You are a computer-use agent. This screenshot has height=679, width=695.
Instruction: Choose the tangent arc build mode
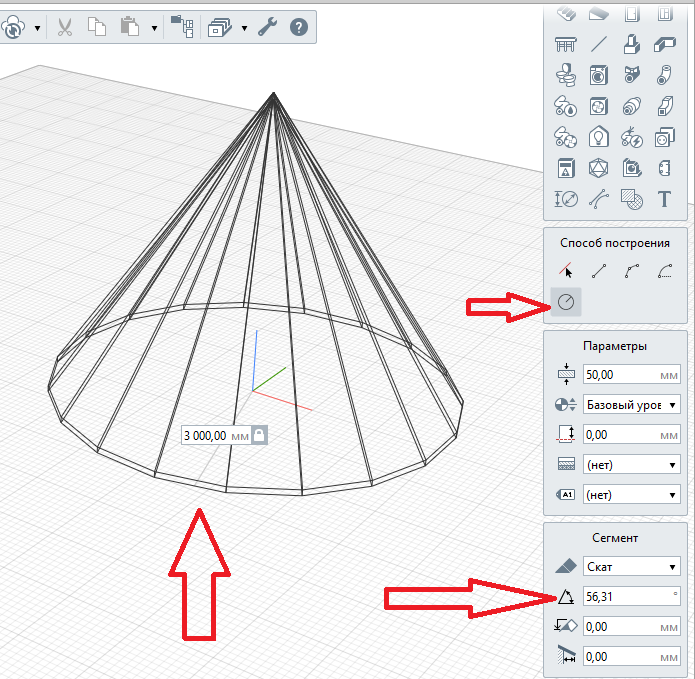pyautogui.click(x=665, y=271)
